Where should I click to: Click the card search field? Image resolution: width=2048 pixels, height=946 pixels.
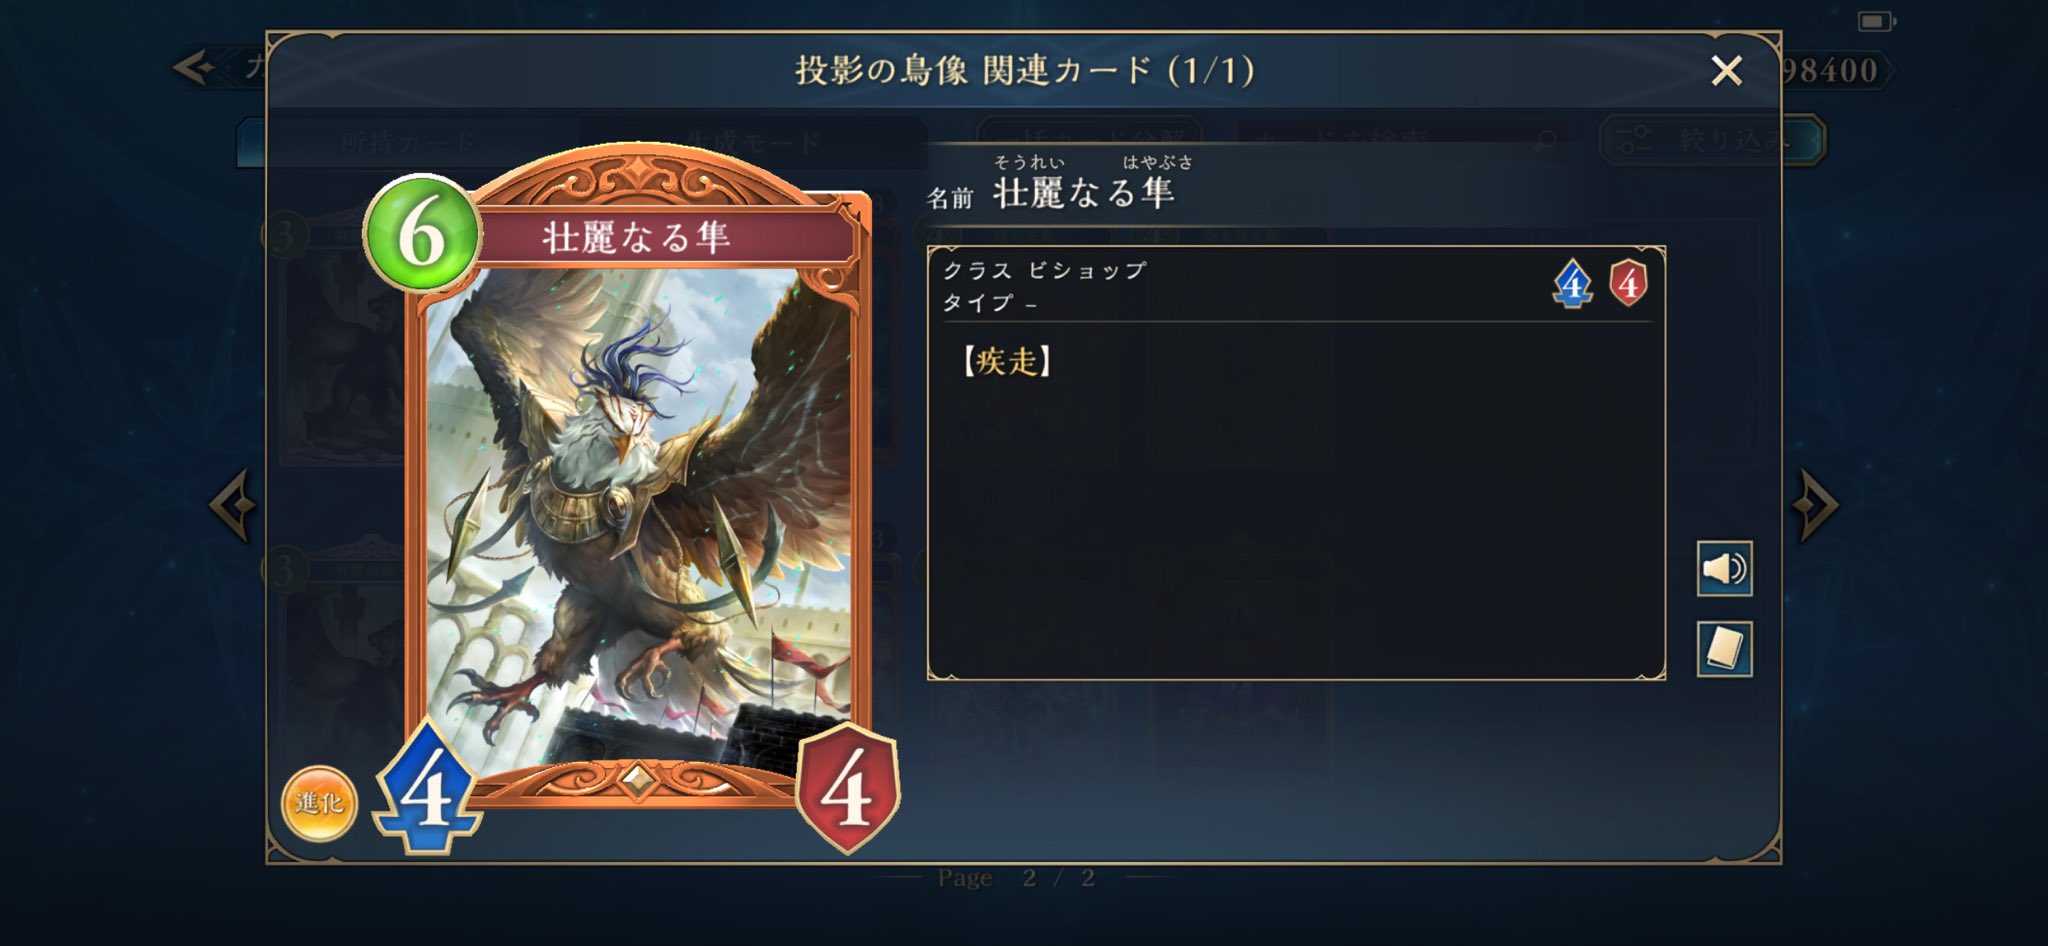point(1401,141)
